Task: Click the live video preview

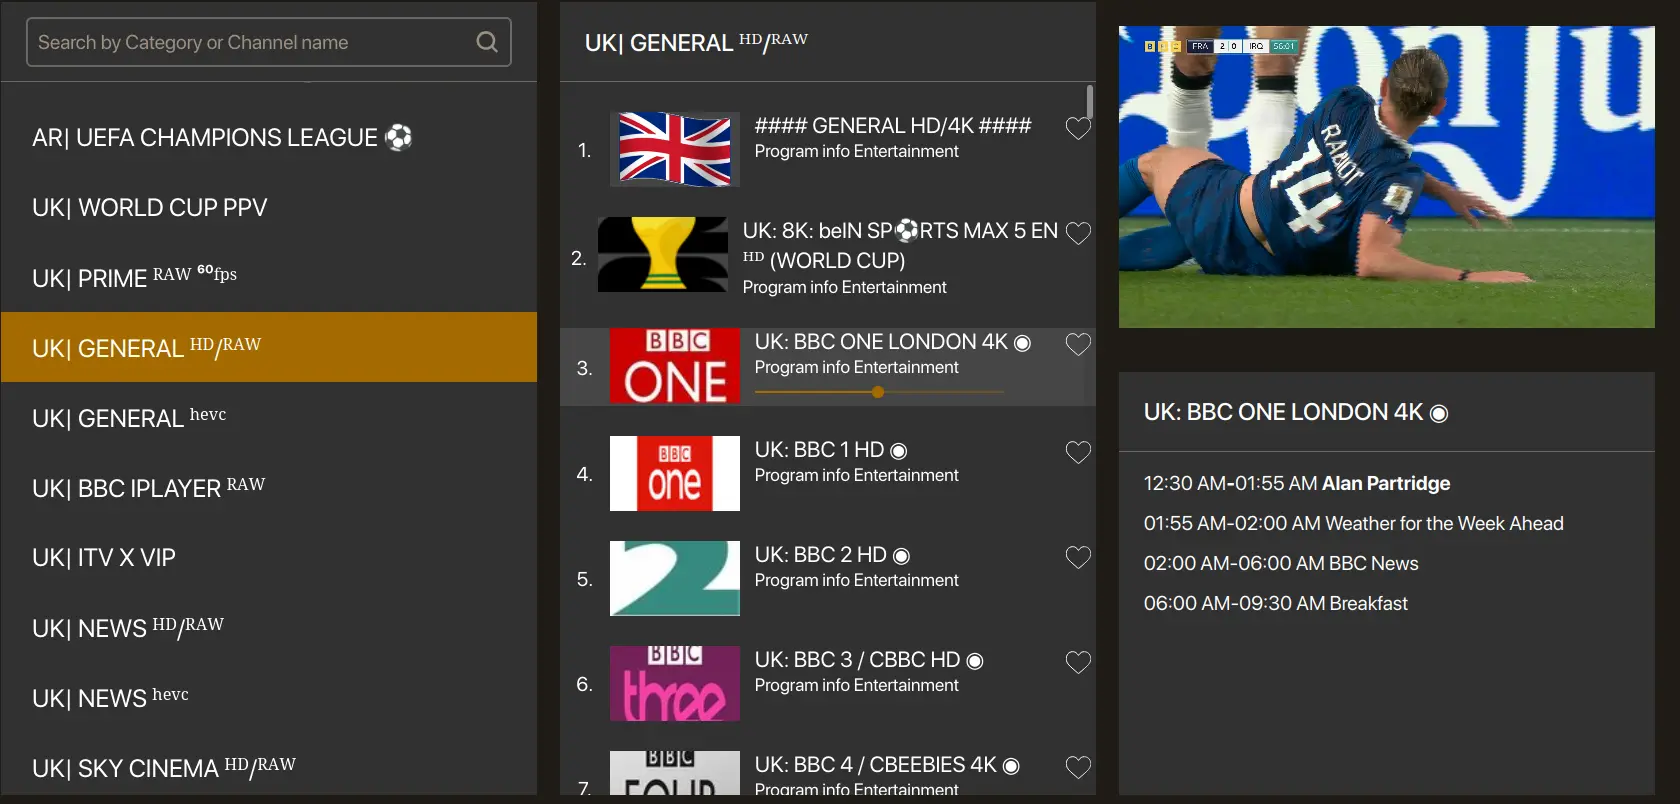Action: pos(1387,177)
